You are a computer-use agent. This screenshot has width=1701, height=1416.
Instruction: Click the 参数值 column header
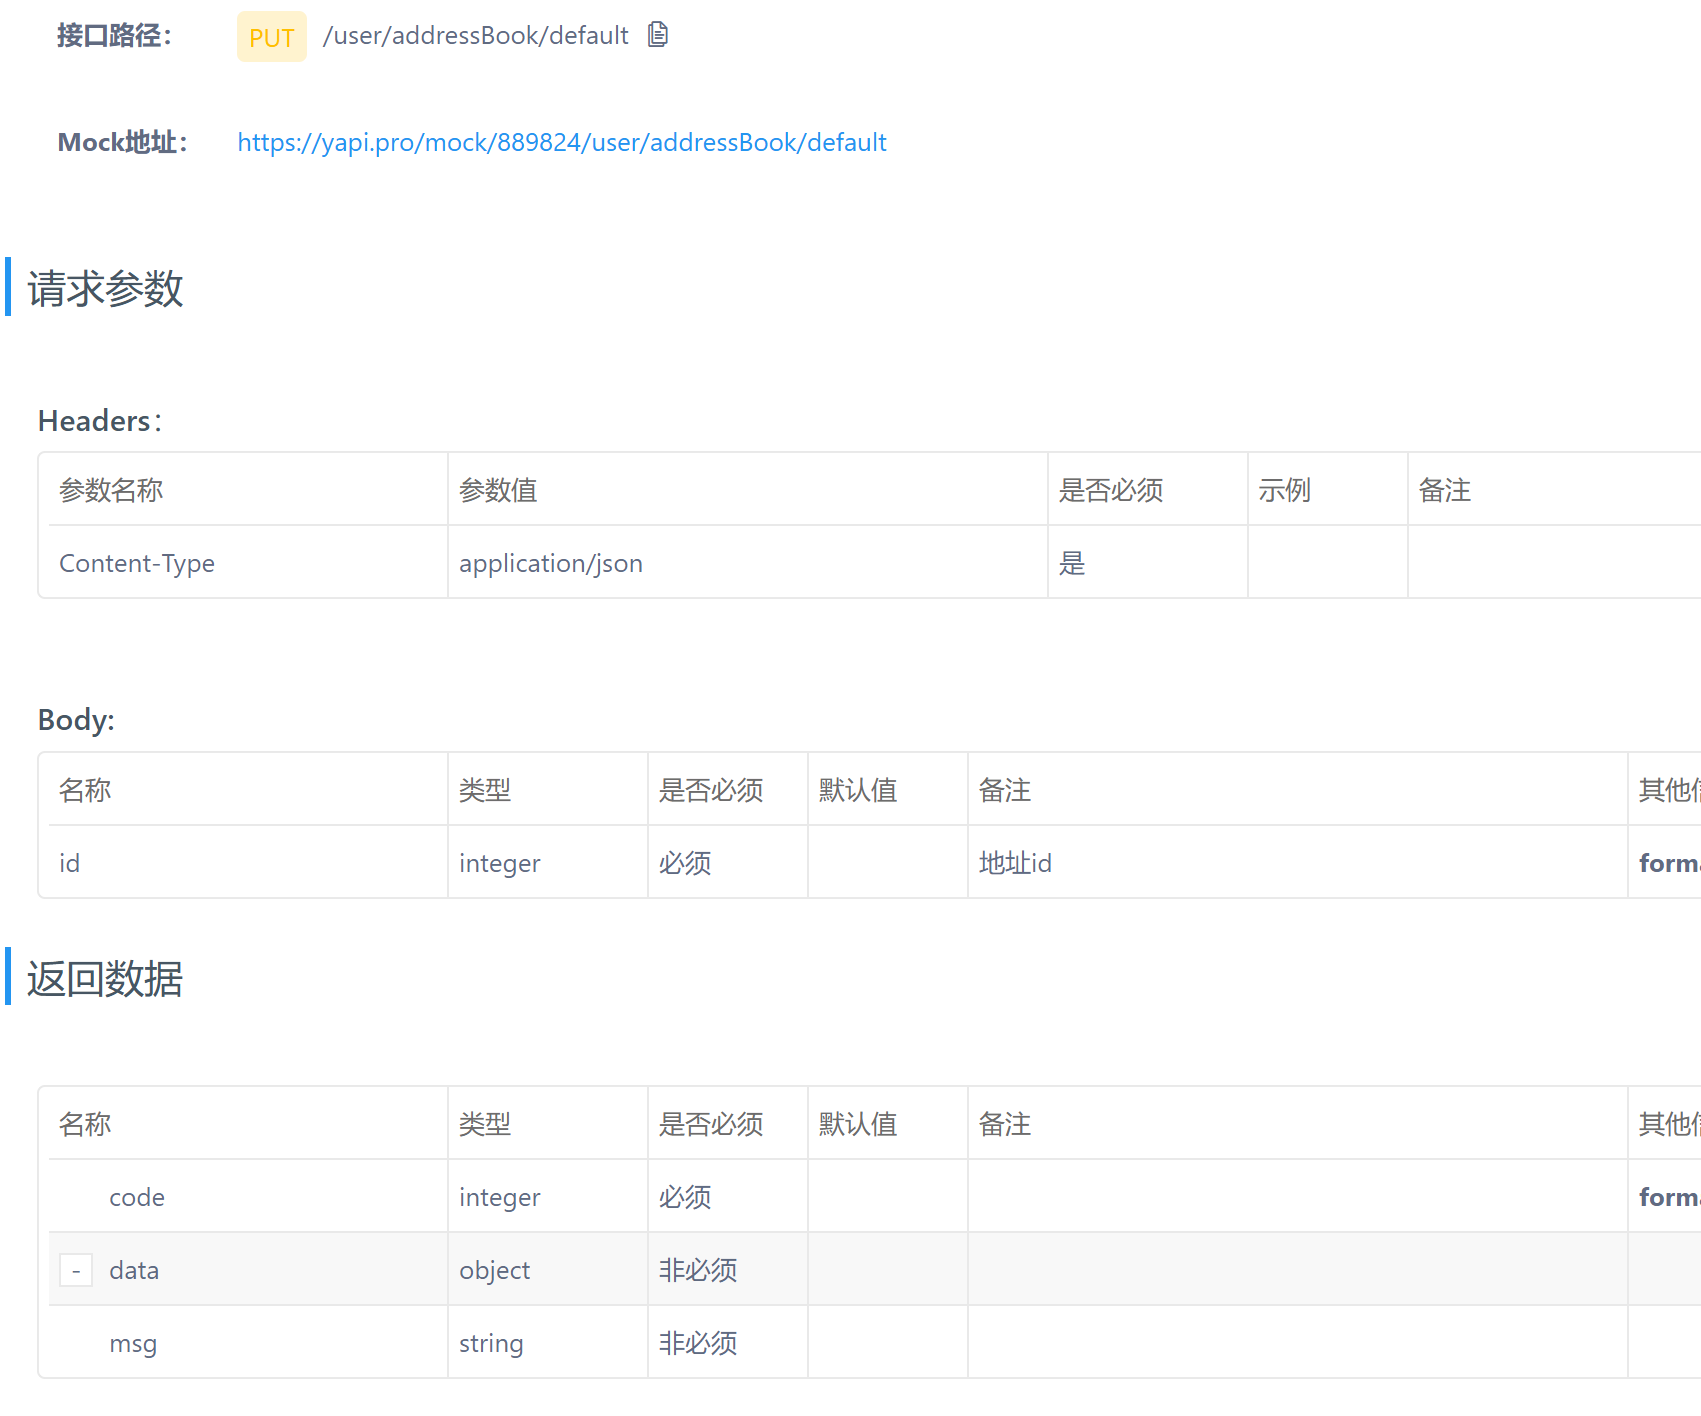coord(748,490)
